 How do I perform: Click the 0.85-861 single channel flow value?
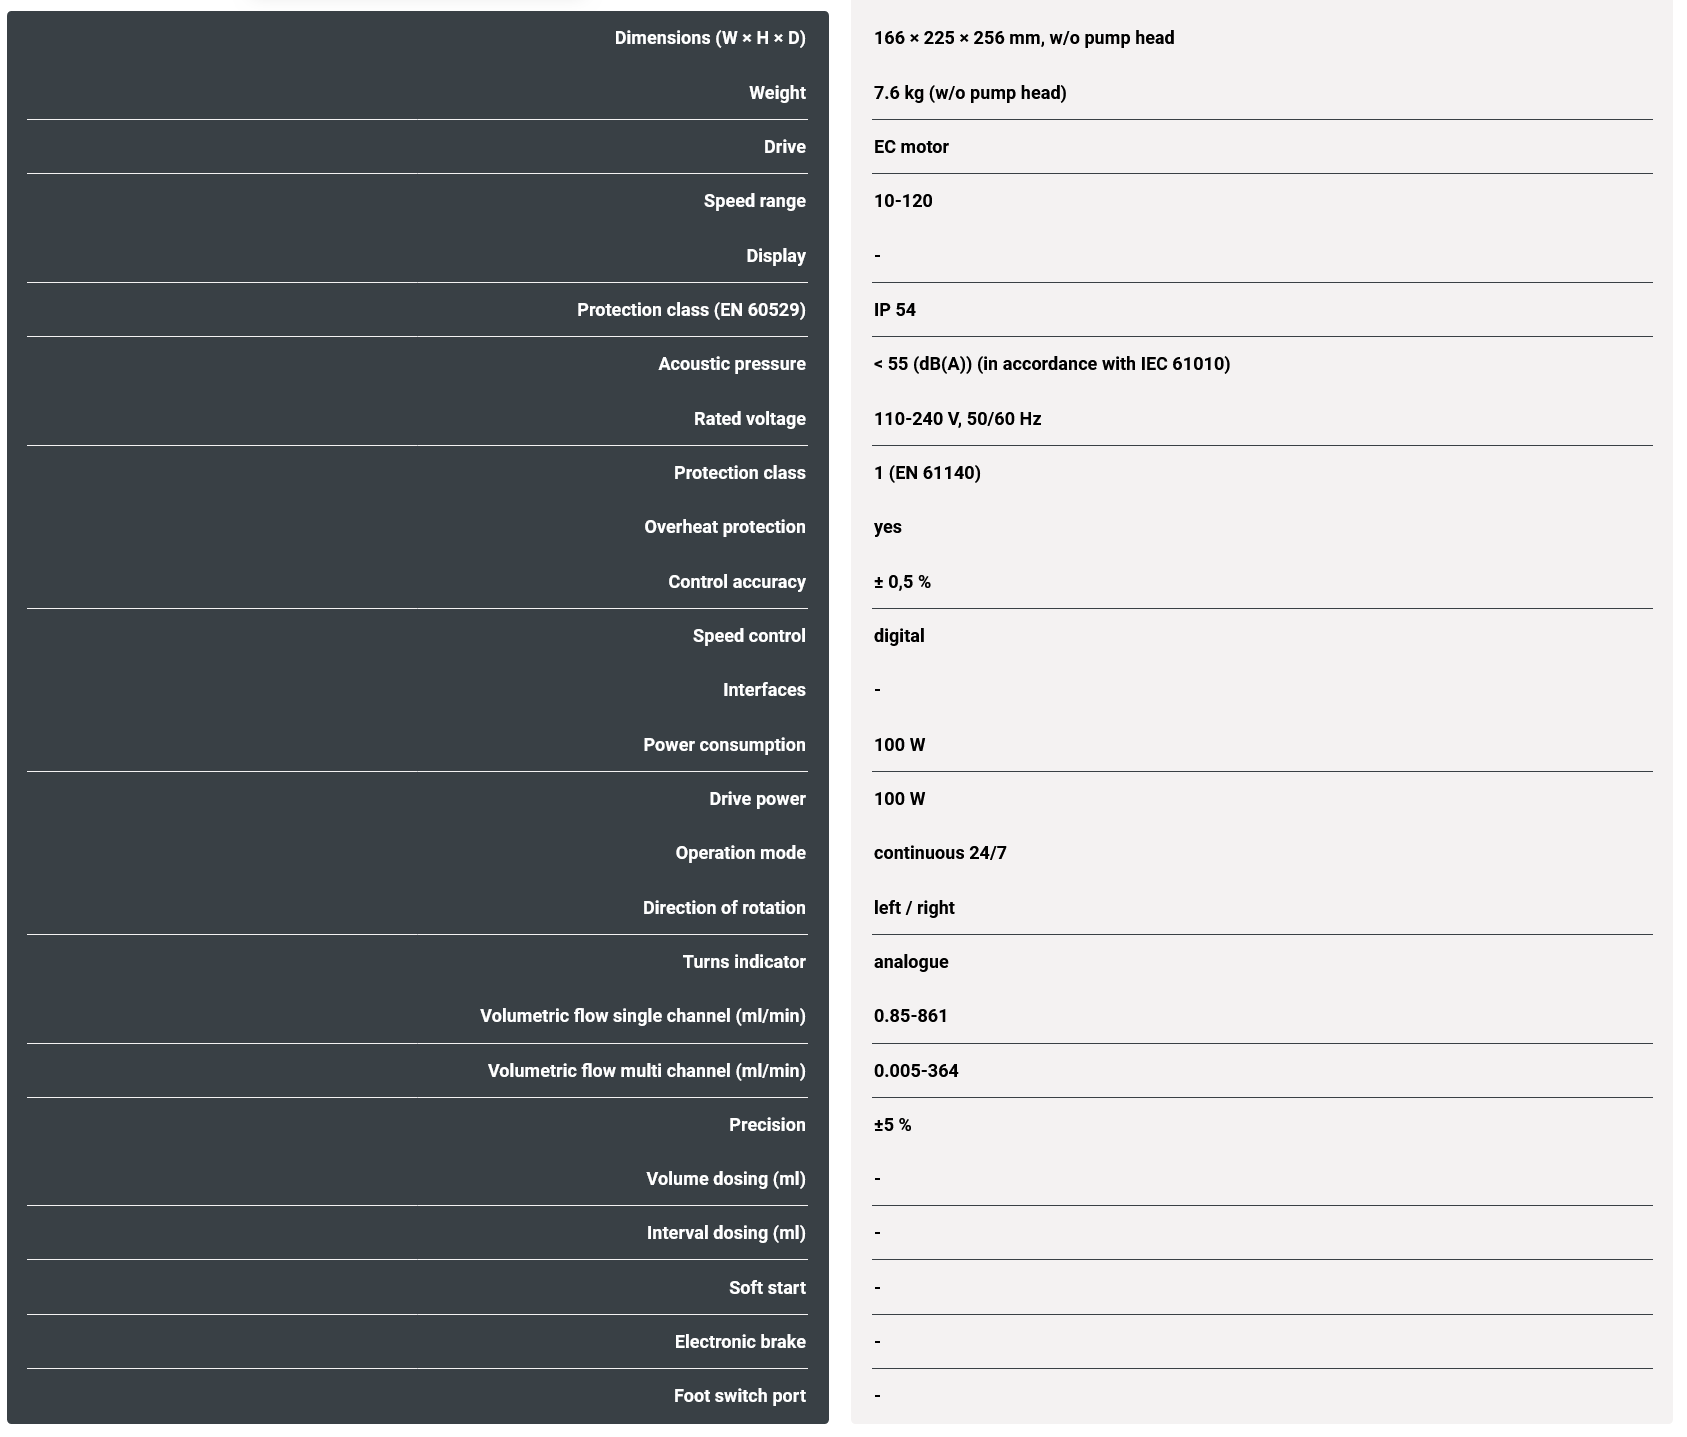click(910, 1016)
